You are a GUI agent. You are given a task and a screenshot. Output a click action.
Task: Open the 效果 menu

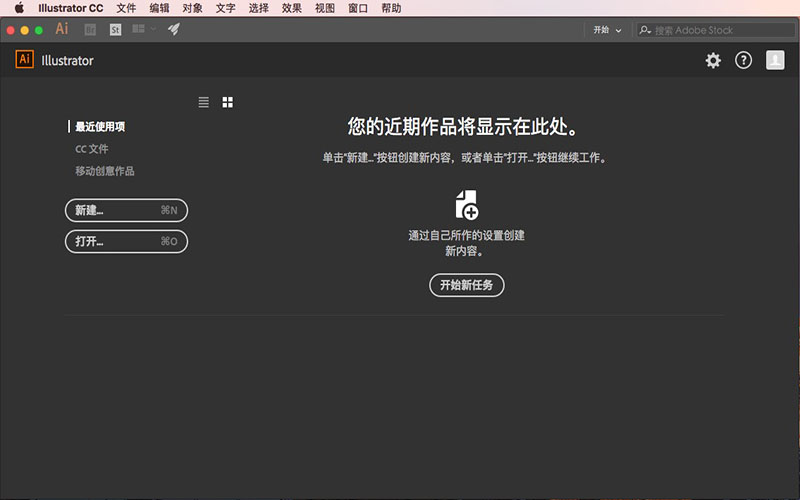click(x=292, y=8)
